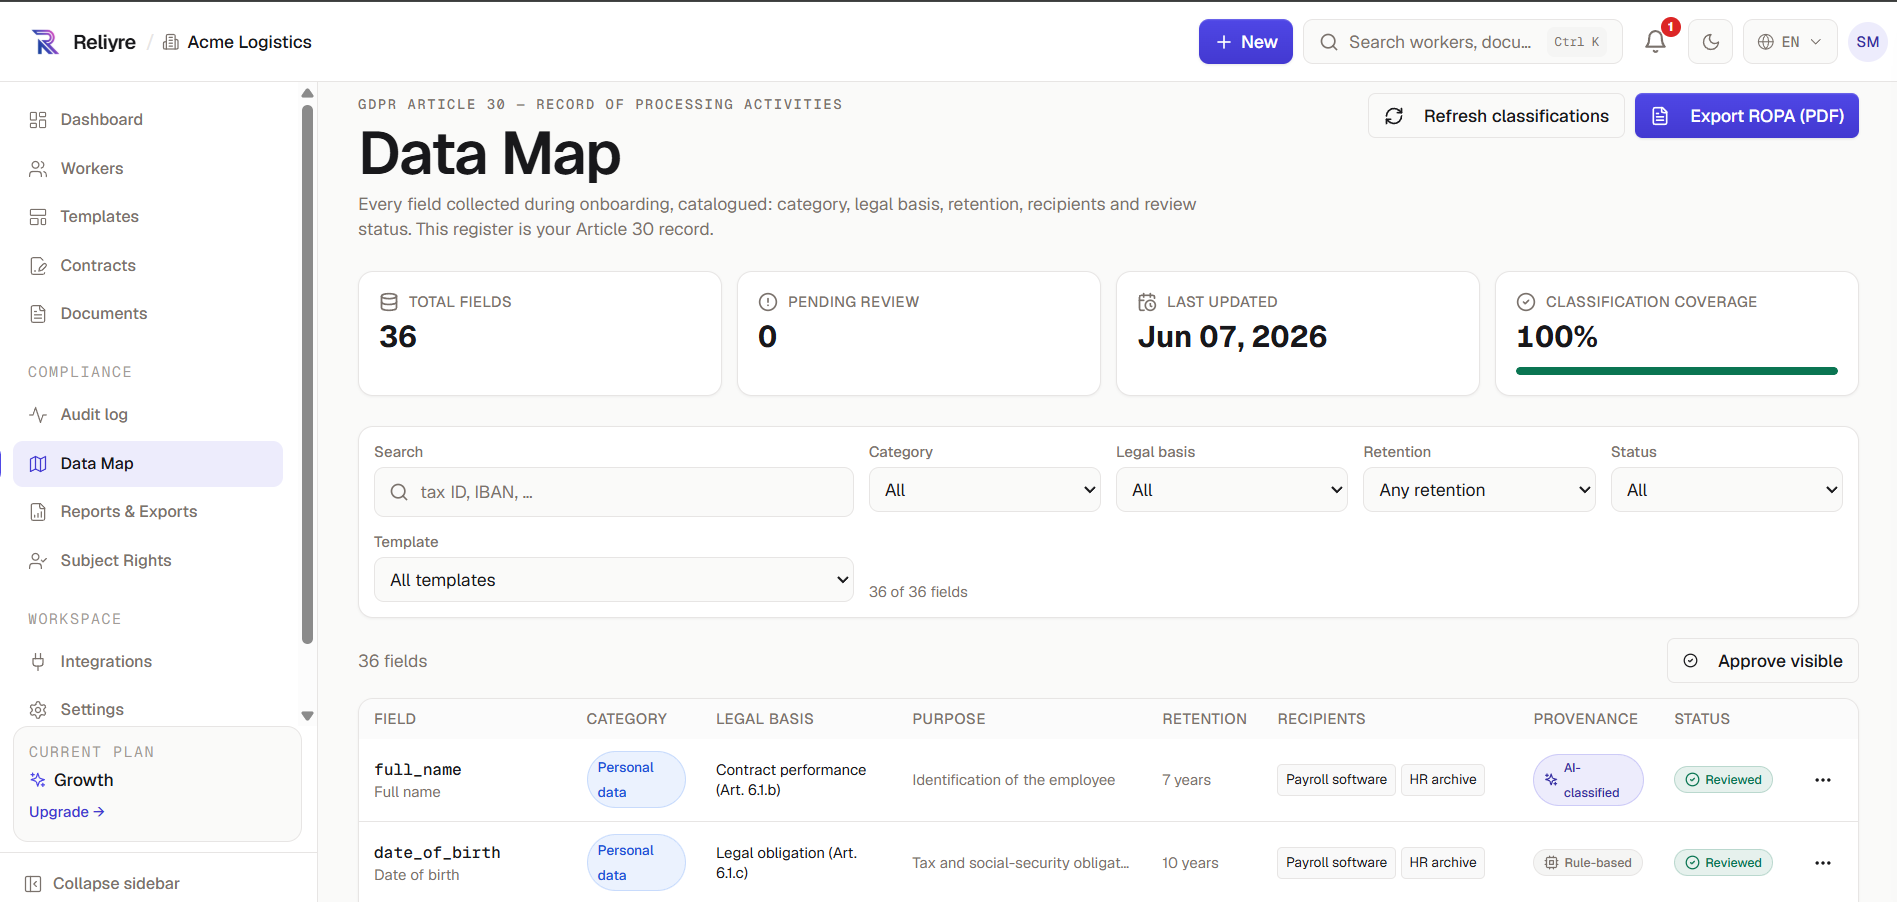Viewport: 1897px width, 902px height.
Task: Click the AI-classified provenance badge
Action: (x=1588, y=780)
